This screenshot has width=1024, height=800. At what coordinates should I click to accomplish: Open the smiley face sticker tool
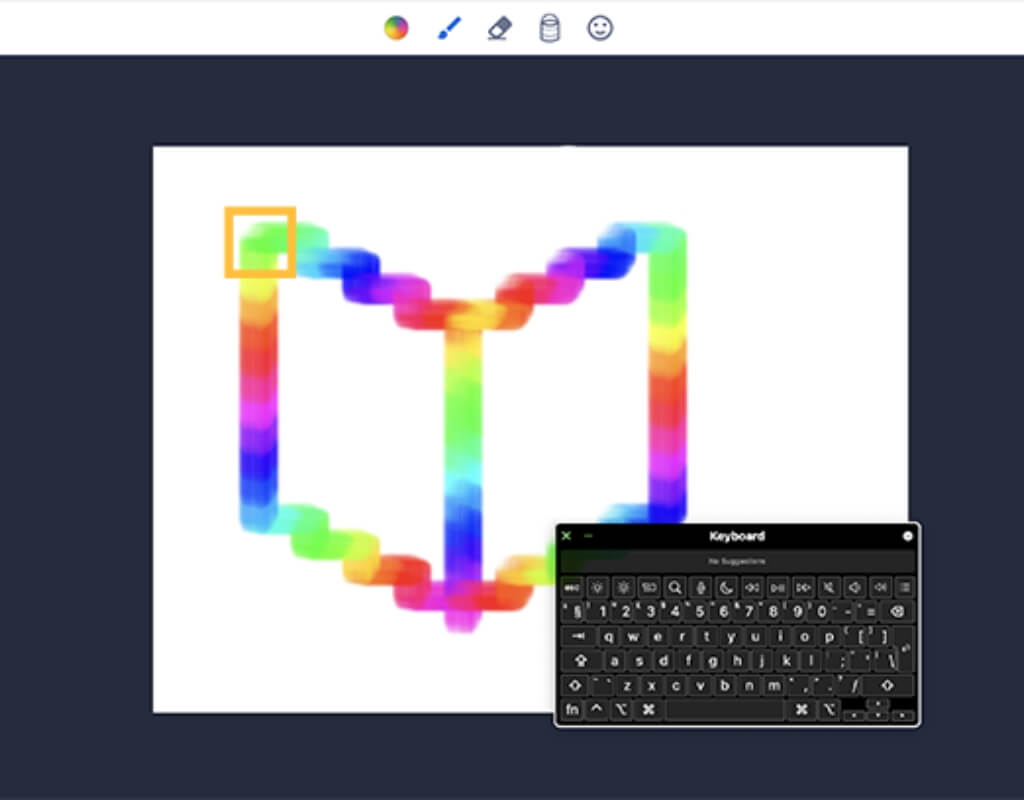[600, 28]
